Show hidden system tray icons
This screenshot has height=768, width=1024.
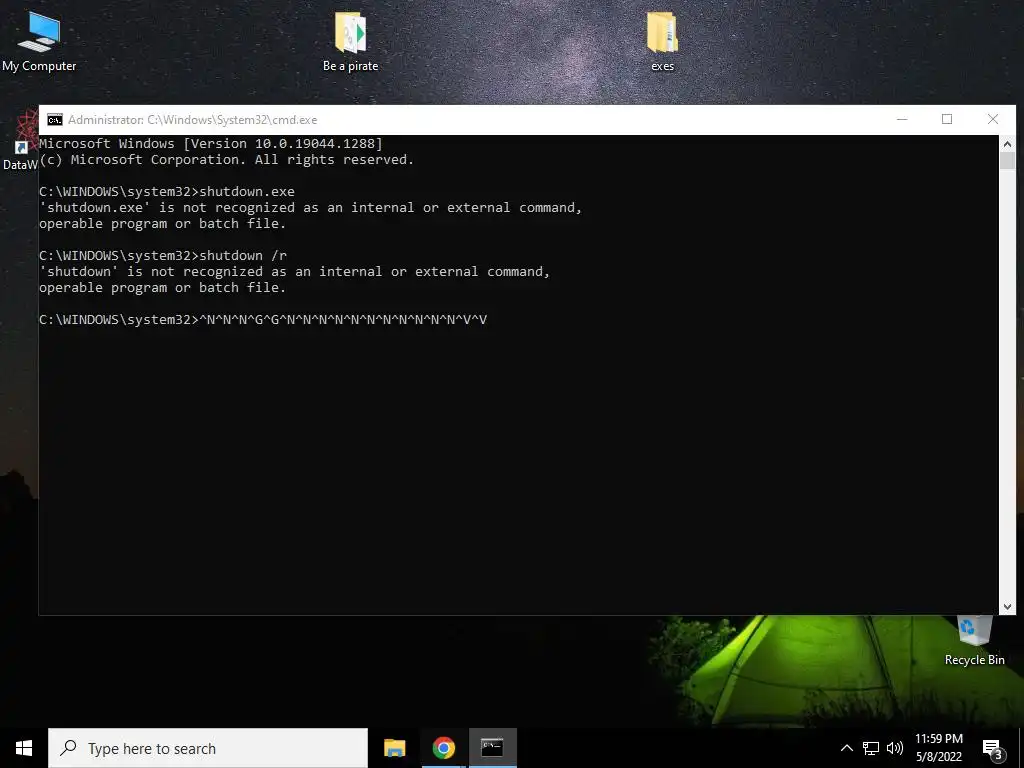[846, 748]
